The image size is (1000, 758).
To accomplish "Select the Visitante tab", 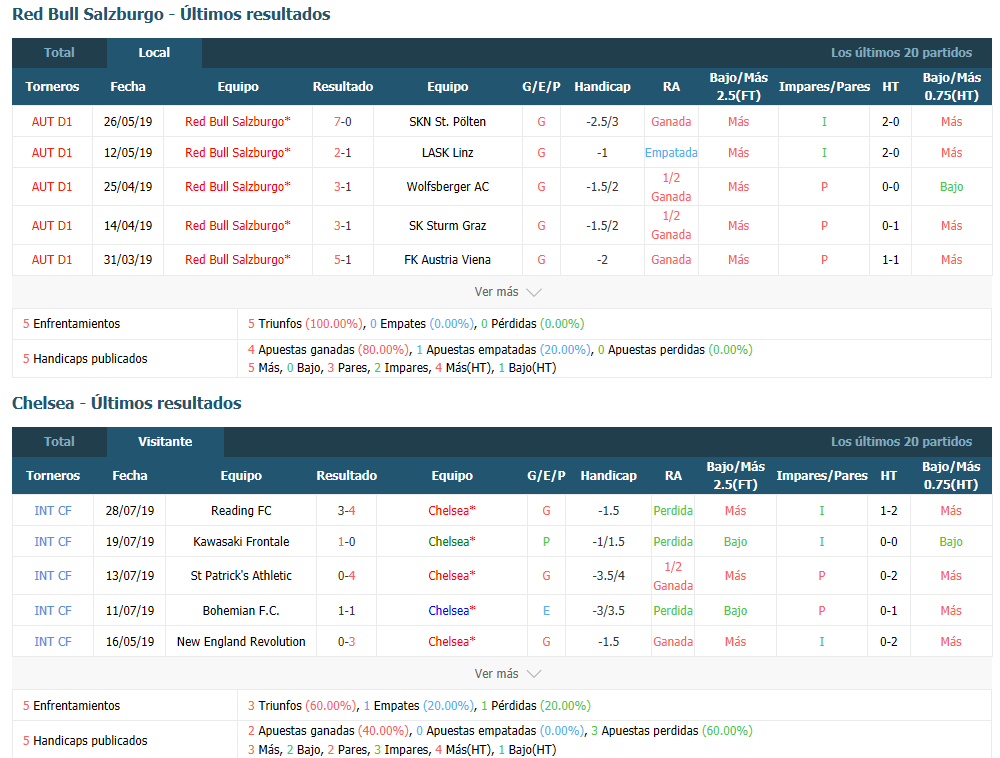I will pyautogui.click(x=165, y=442).
